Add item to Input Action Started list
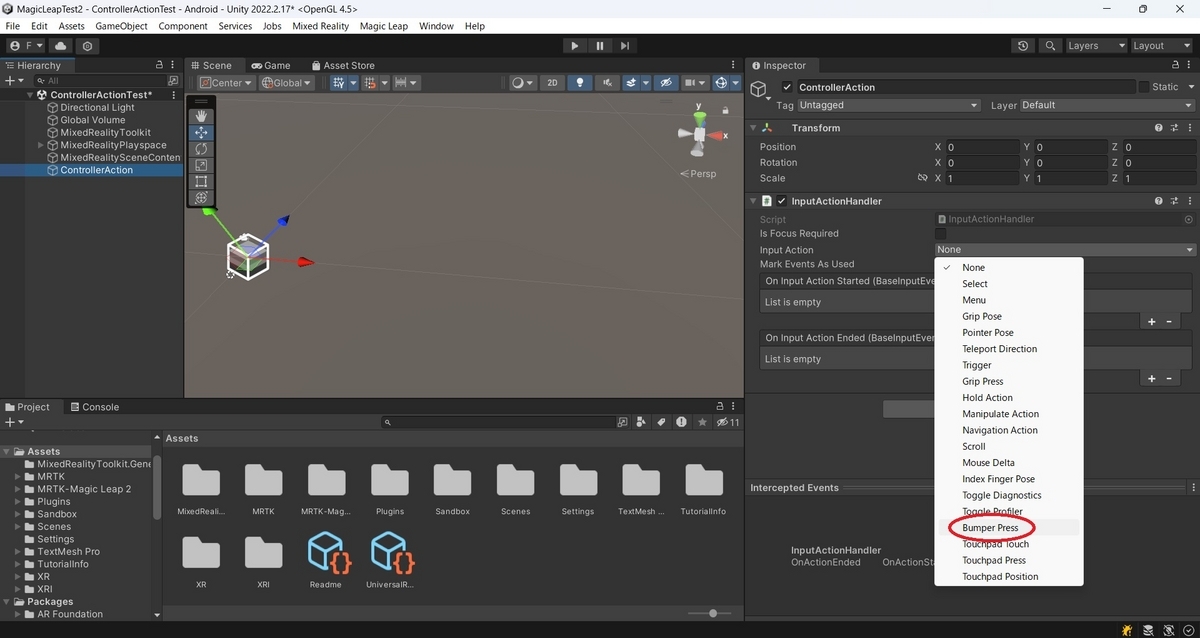Screen dimensions: 1200x638 point(1152,322)
